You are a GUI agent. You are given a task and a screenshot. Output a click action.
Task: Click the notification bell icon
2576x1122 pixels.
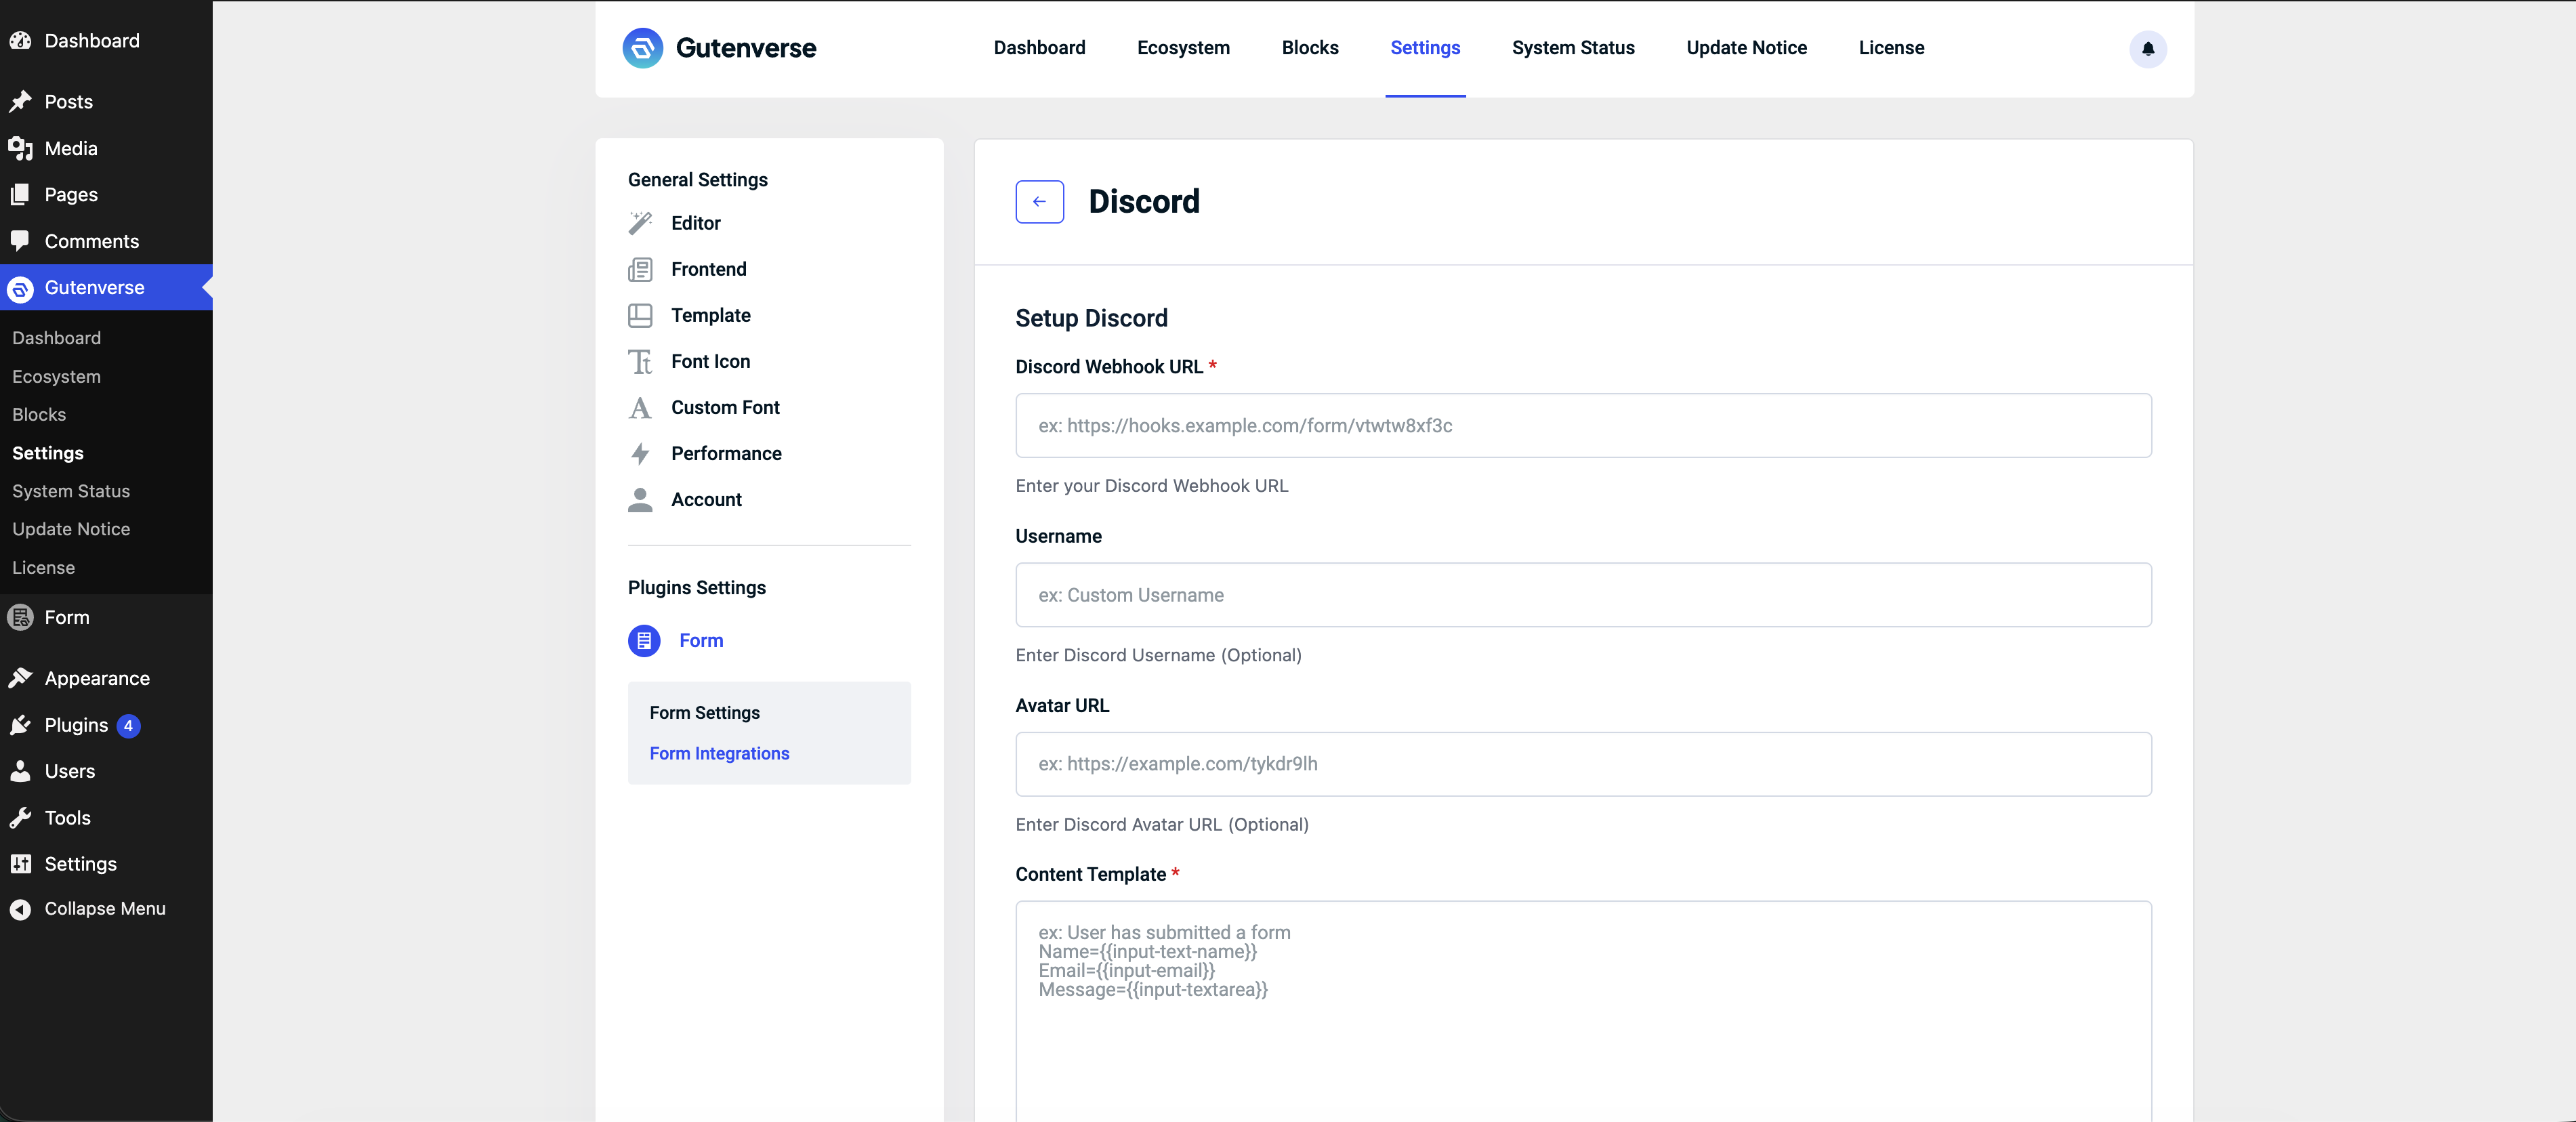(x=2147, y=48)
